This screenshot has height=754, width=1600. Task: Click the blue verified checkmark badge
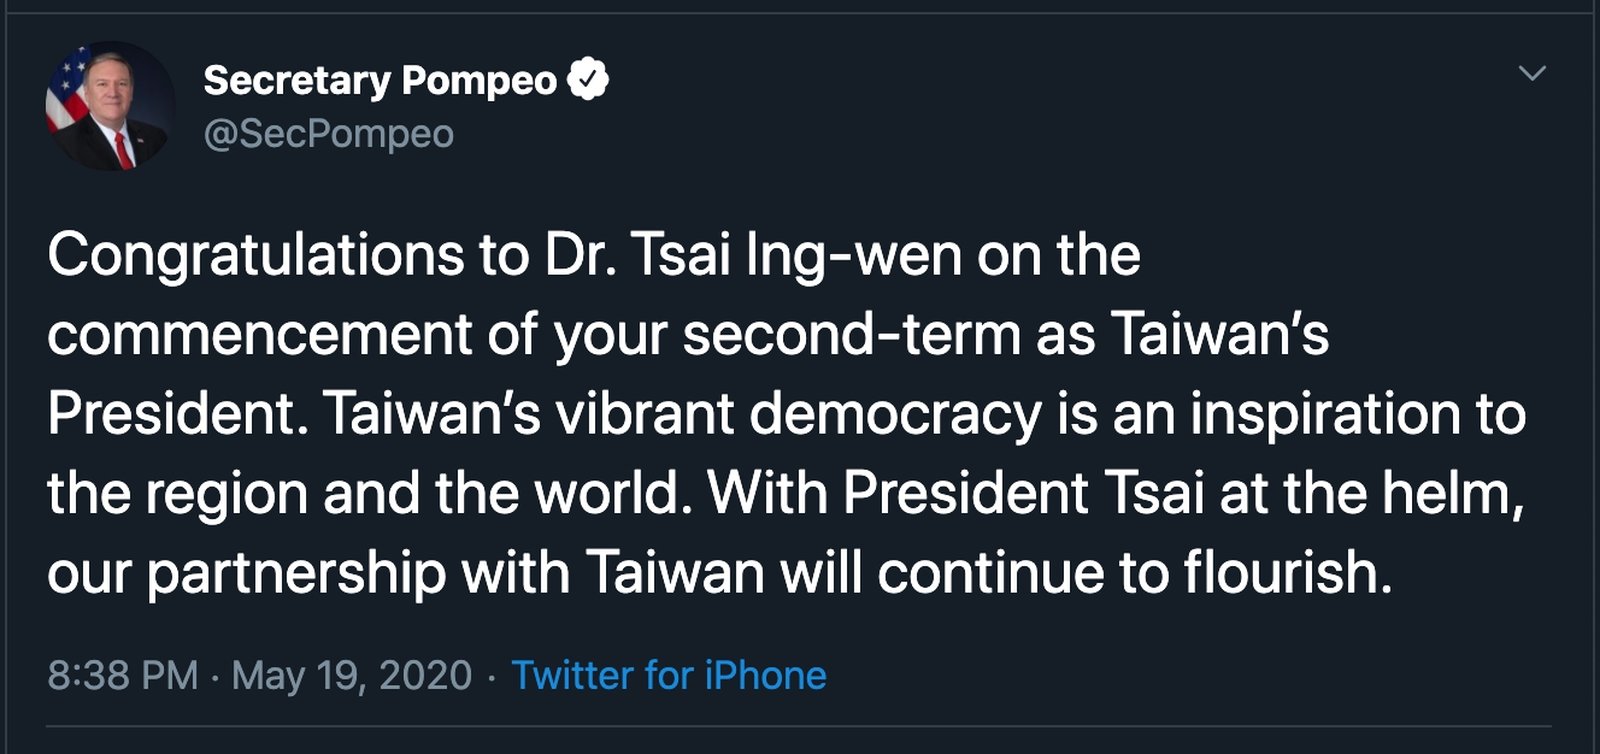(x=588, y=80)
